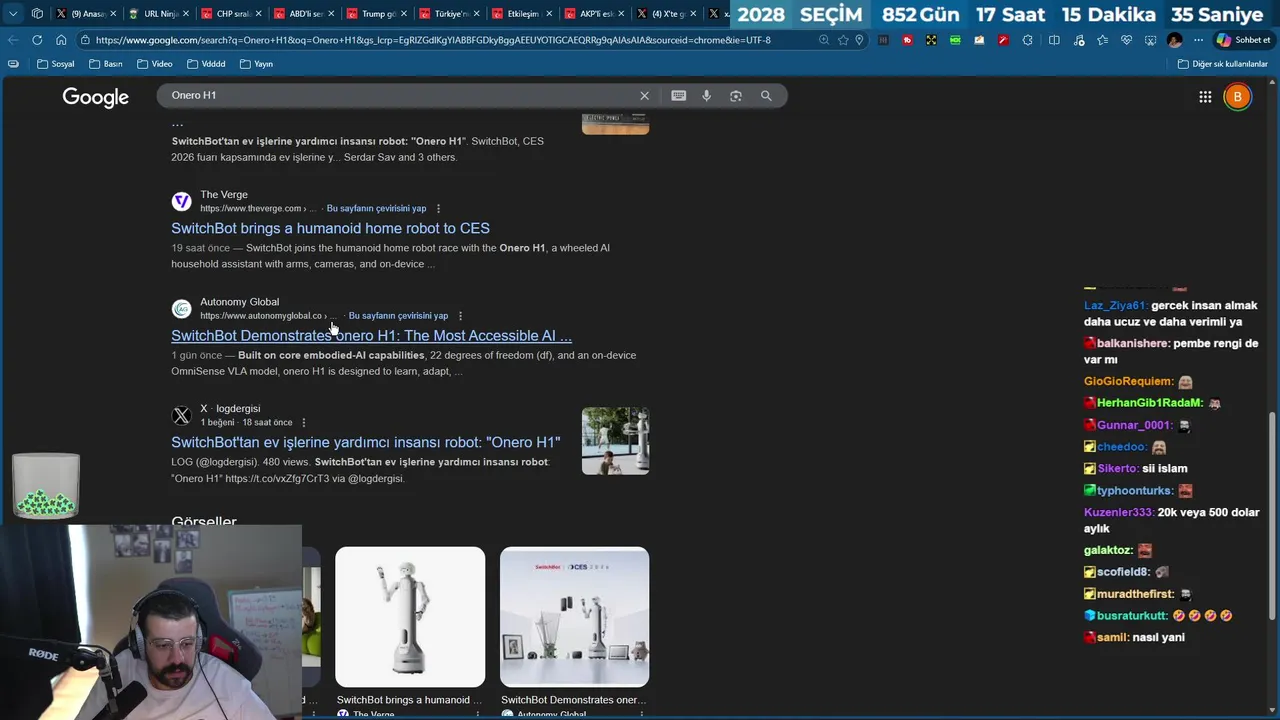1280x720 pixels.
Task: Toggle split screen view icon
Action: (x=1054, y=40)
